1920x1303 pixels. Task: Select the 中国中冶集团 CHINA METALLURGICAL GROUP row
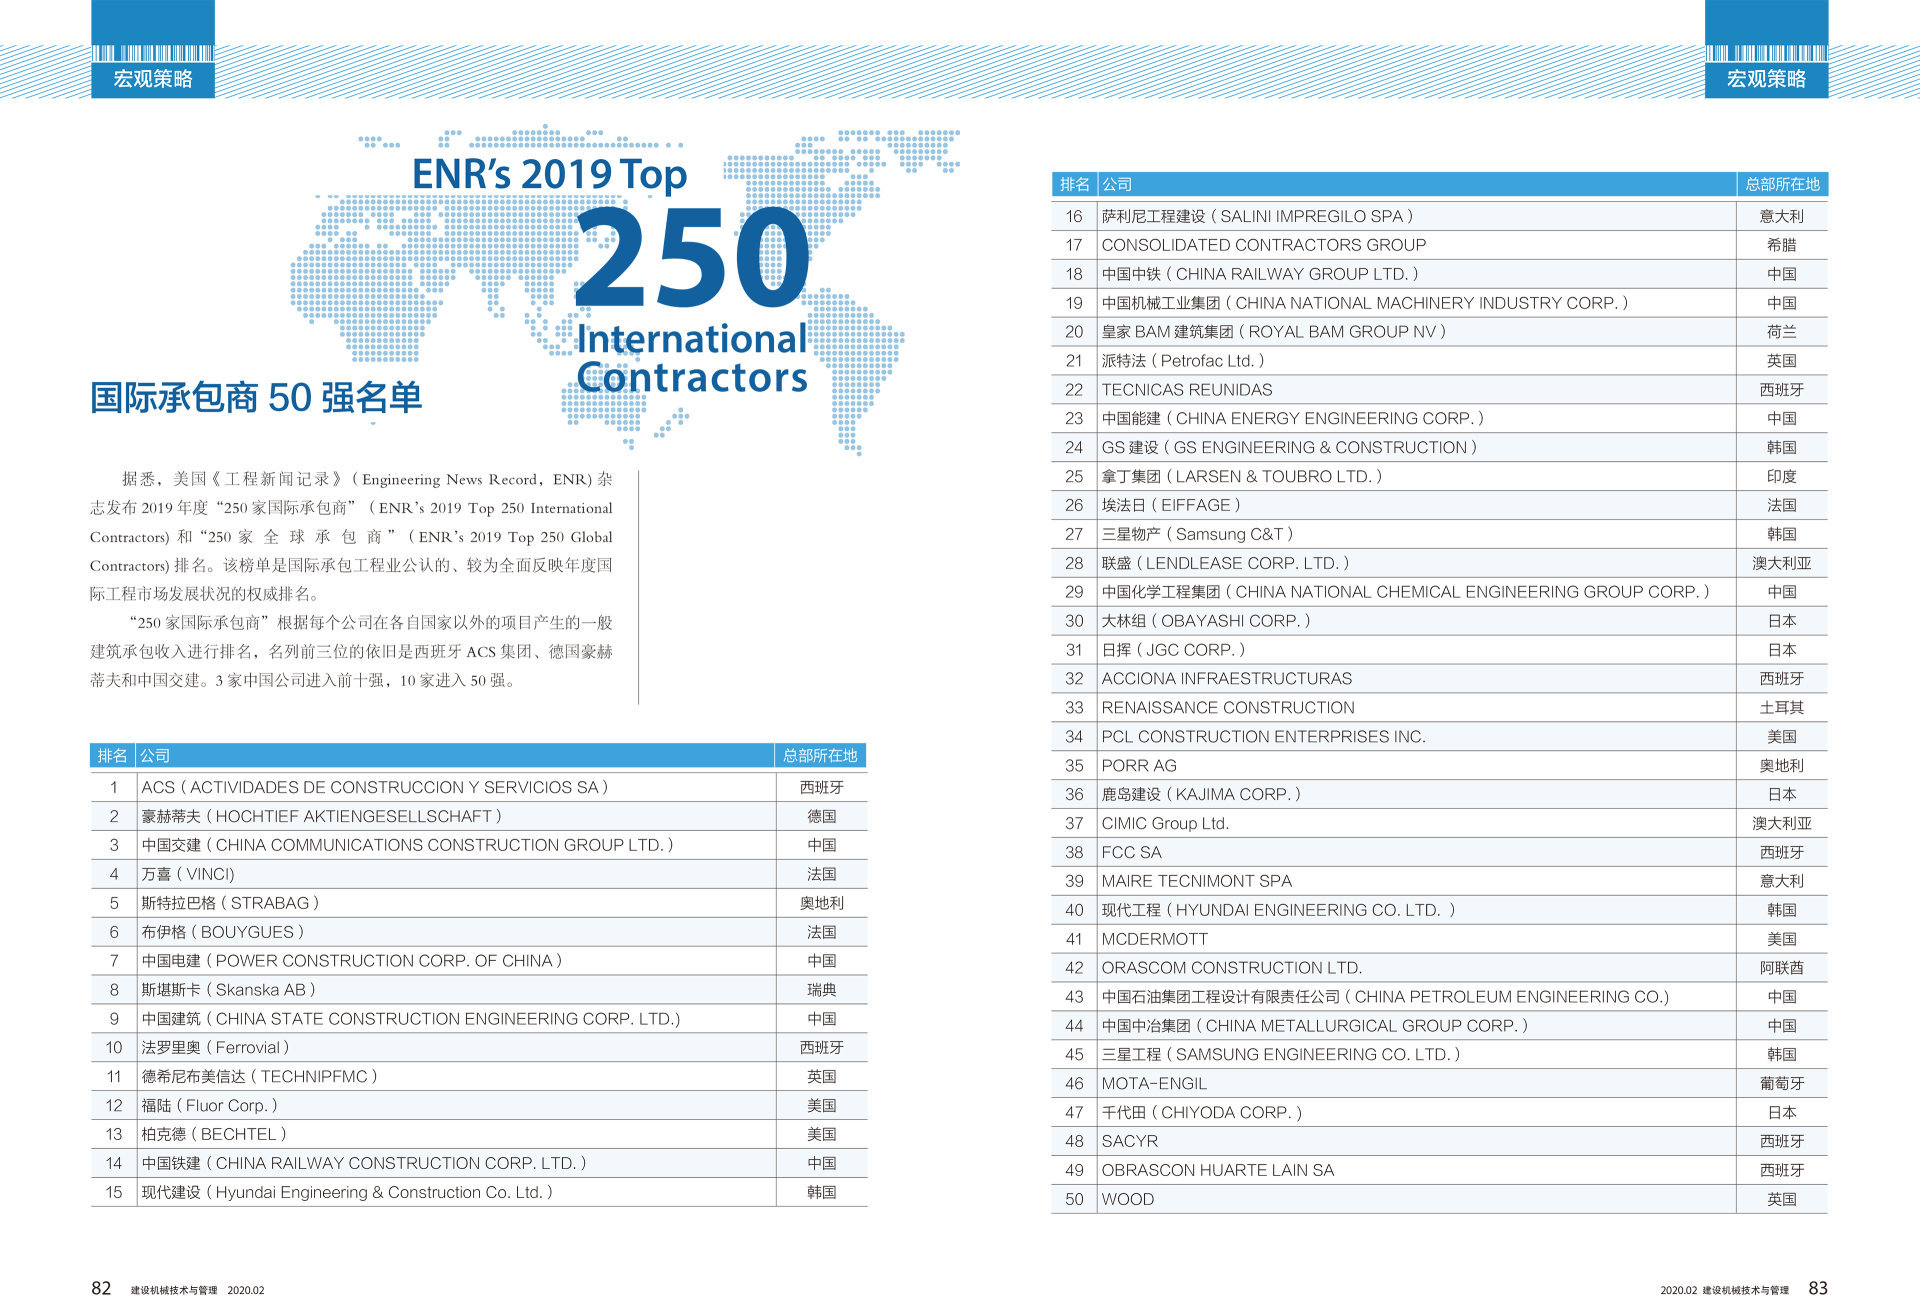pos(1439,1026)
